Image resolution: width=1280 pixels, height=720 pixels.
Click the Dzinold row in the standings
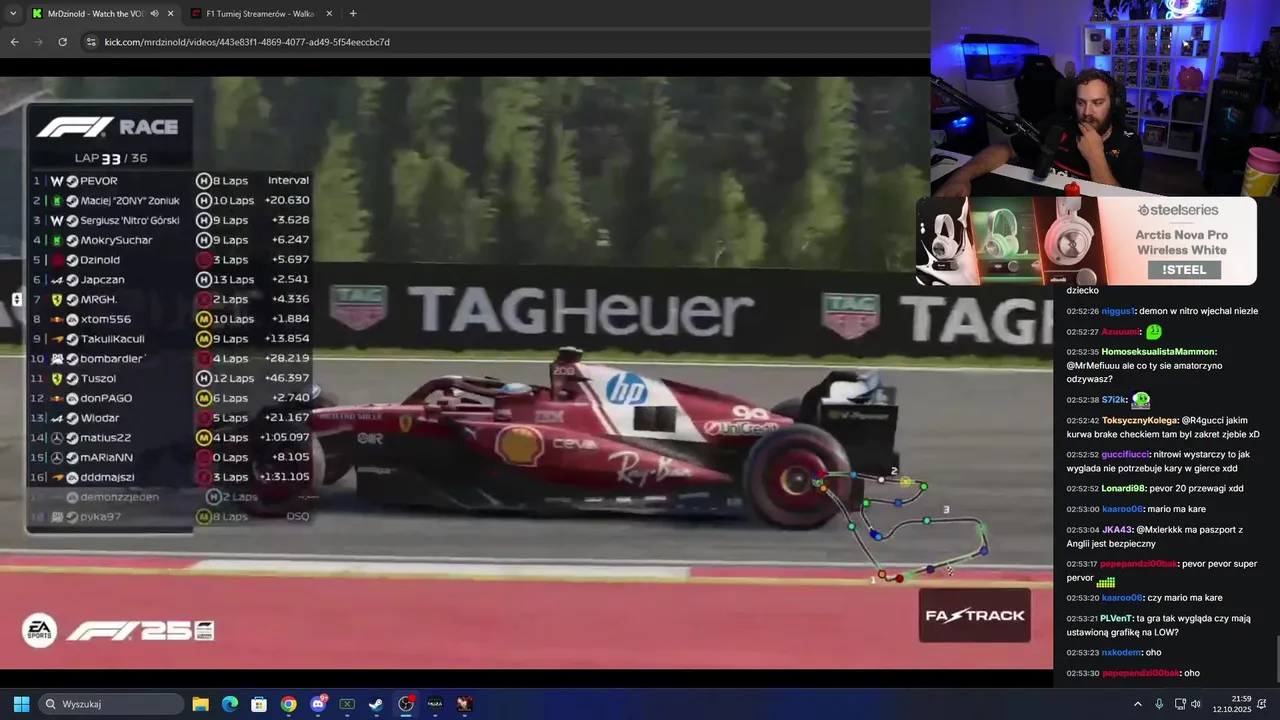coord(170,260)
